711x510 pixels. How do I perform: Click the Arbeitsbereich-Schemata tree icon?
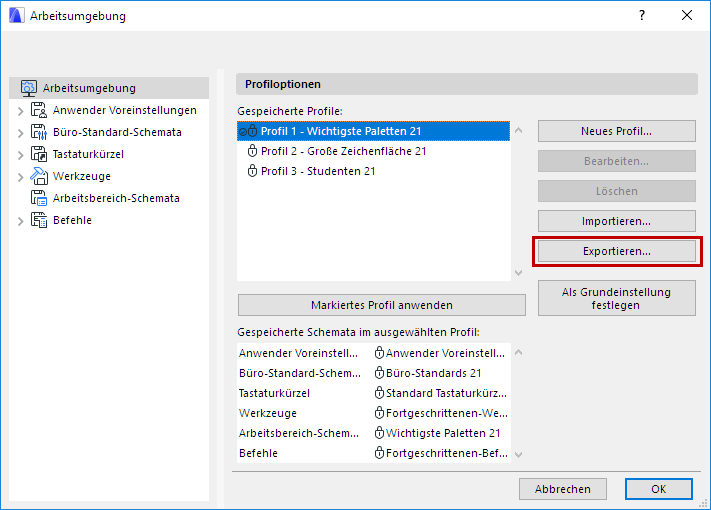[x=39, y=198]
